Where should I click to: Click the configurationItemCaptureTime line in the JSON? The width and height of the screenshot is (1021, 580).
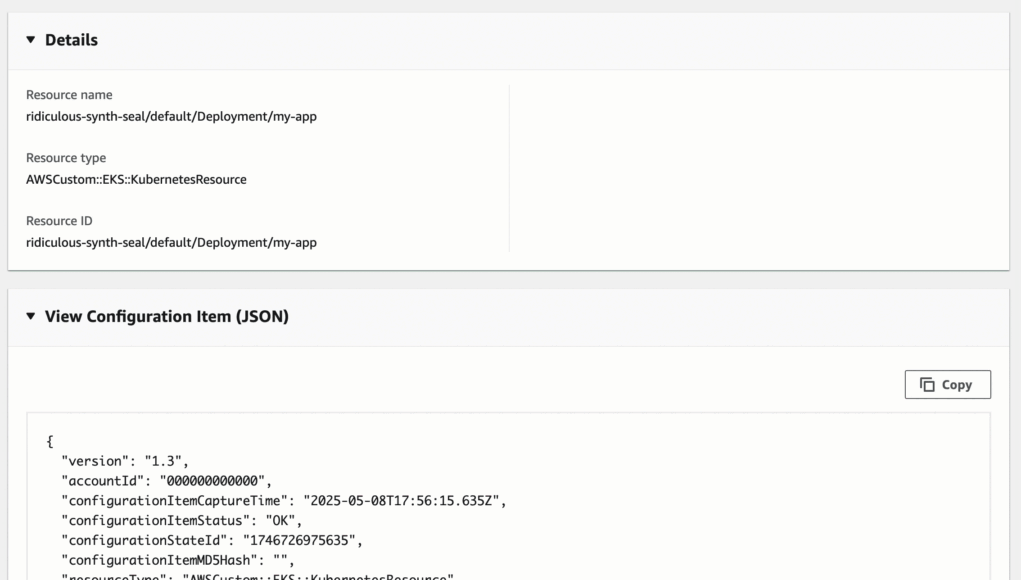coord(283,501)
